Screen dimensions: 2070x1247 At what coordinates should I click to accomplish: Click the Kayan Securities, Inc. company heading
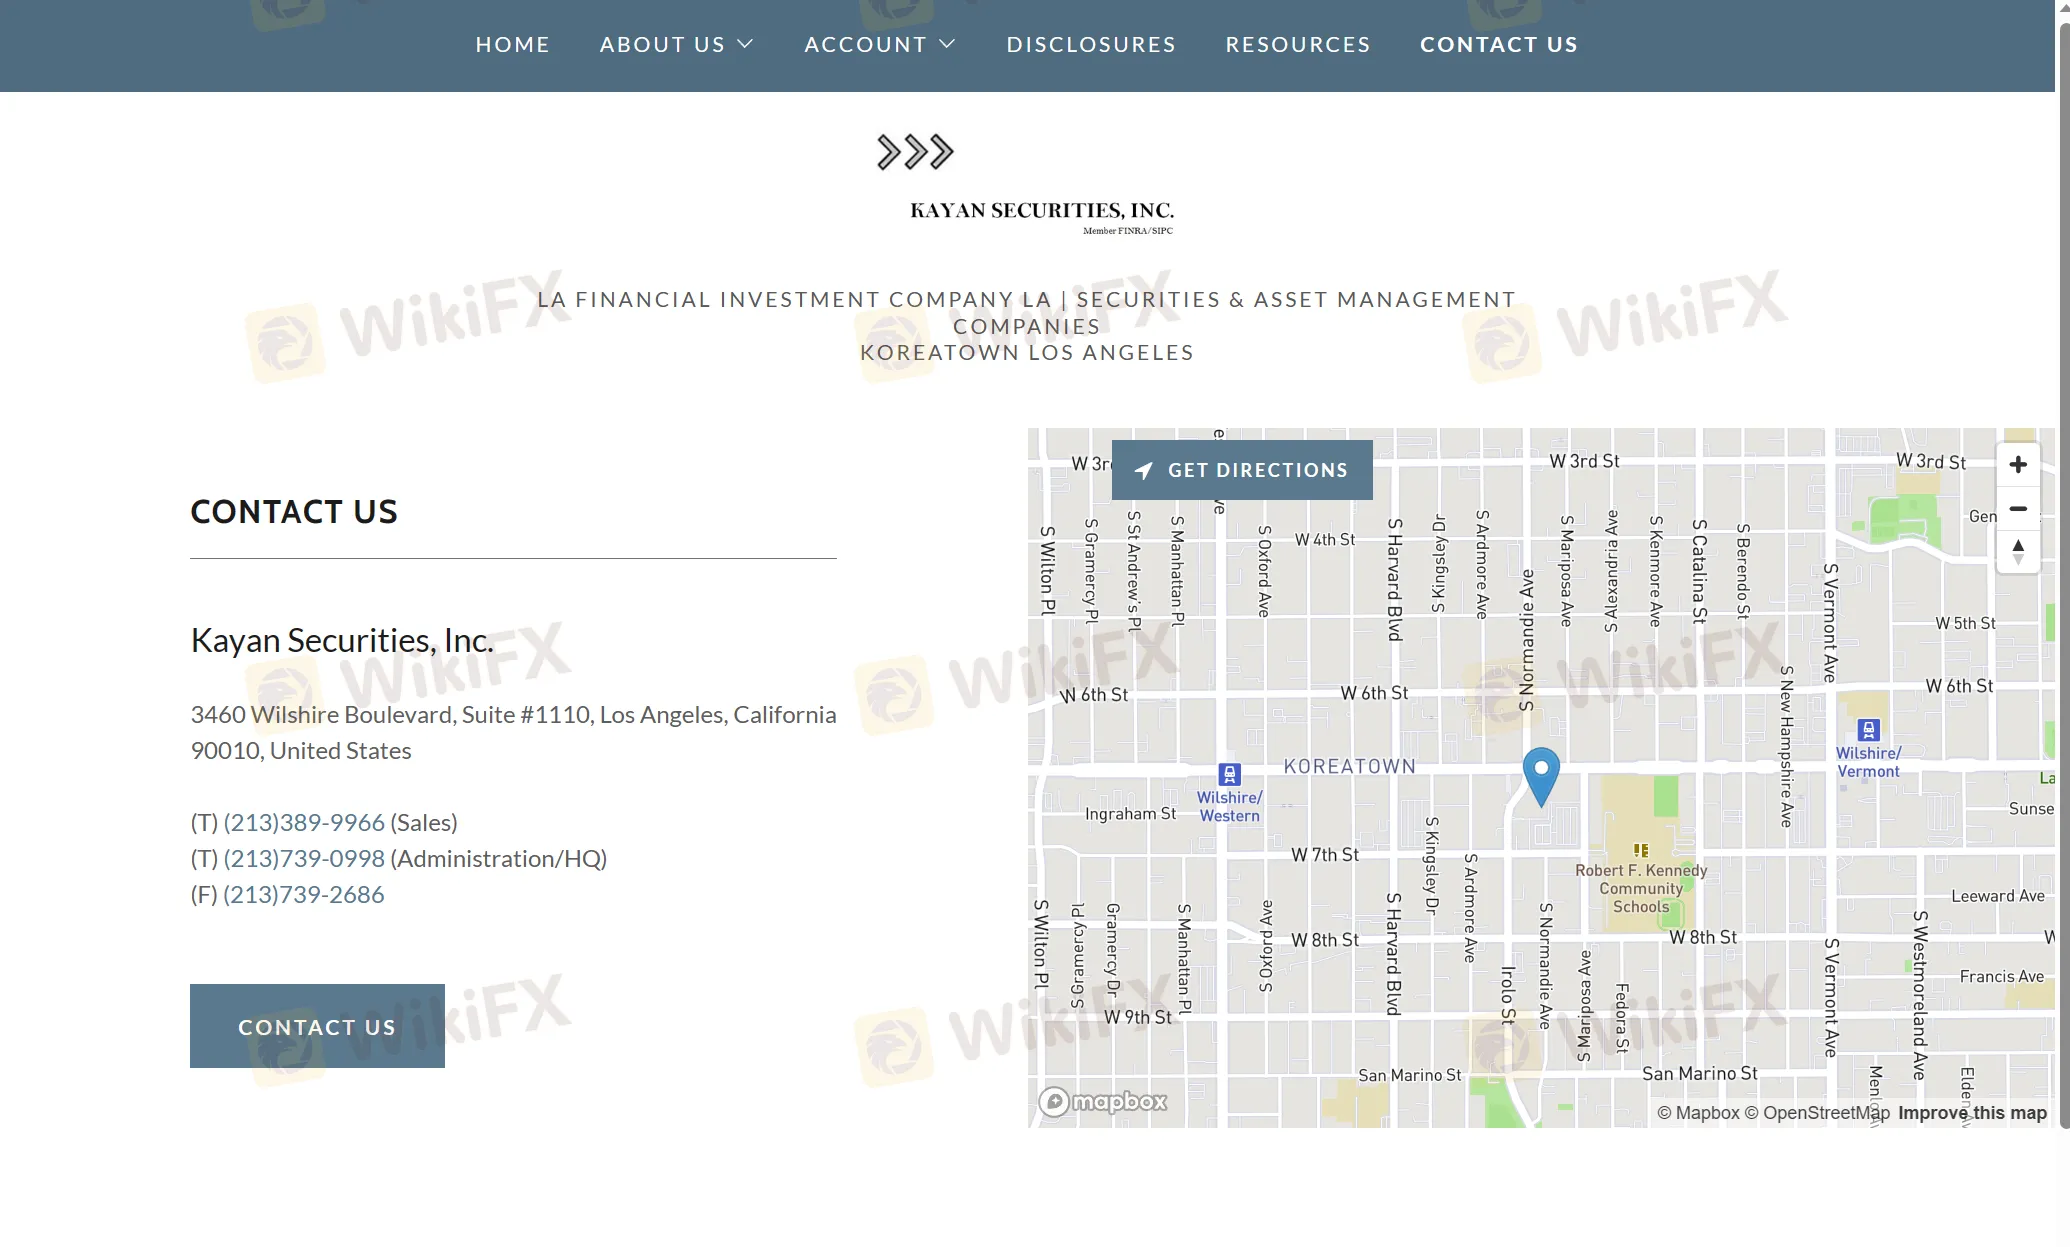click(342, 640)
